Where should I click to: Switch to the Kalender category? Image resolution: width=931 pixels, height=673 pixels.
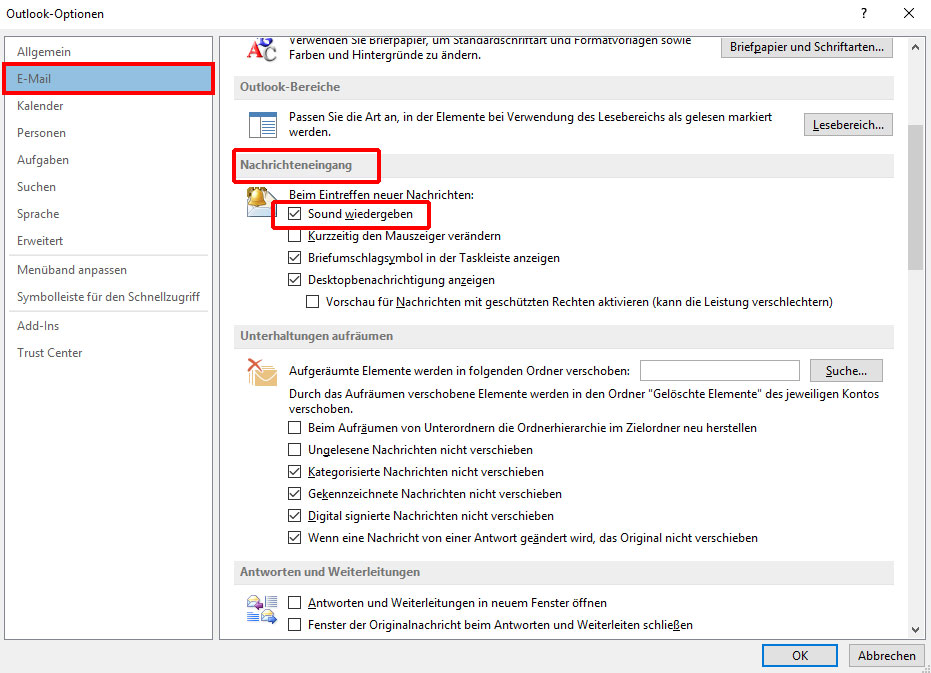(x=109, y=106)
